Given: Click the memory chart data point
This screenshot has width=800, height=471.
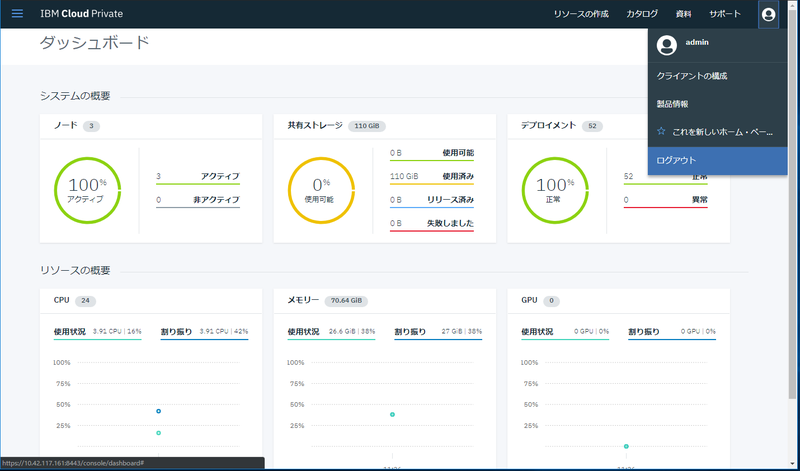Looking at the screenshot, I should pos(392,414).
